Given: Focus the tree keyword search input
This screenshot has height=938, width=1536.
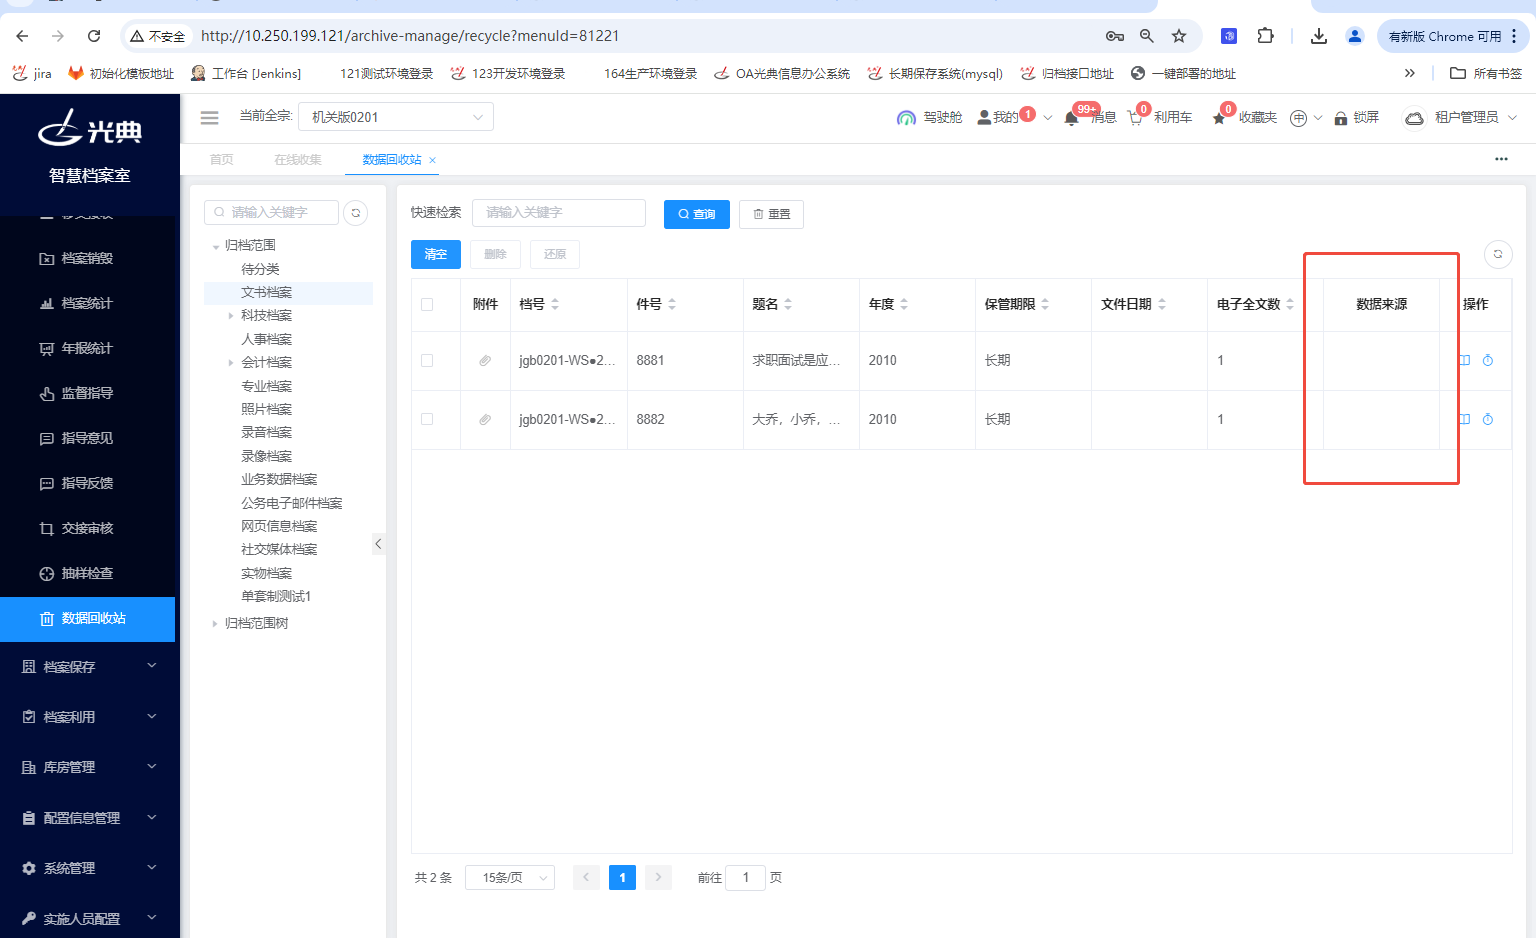Looking at the screenshot, I should click(x=271, y=212).
